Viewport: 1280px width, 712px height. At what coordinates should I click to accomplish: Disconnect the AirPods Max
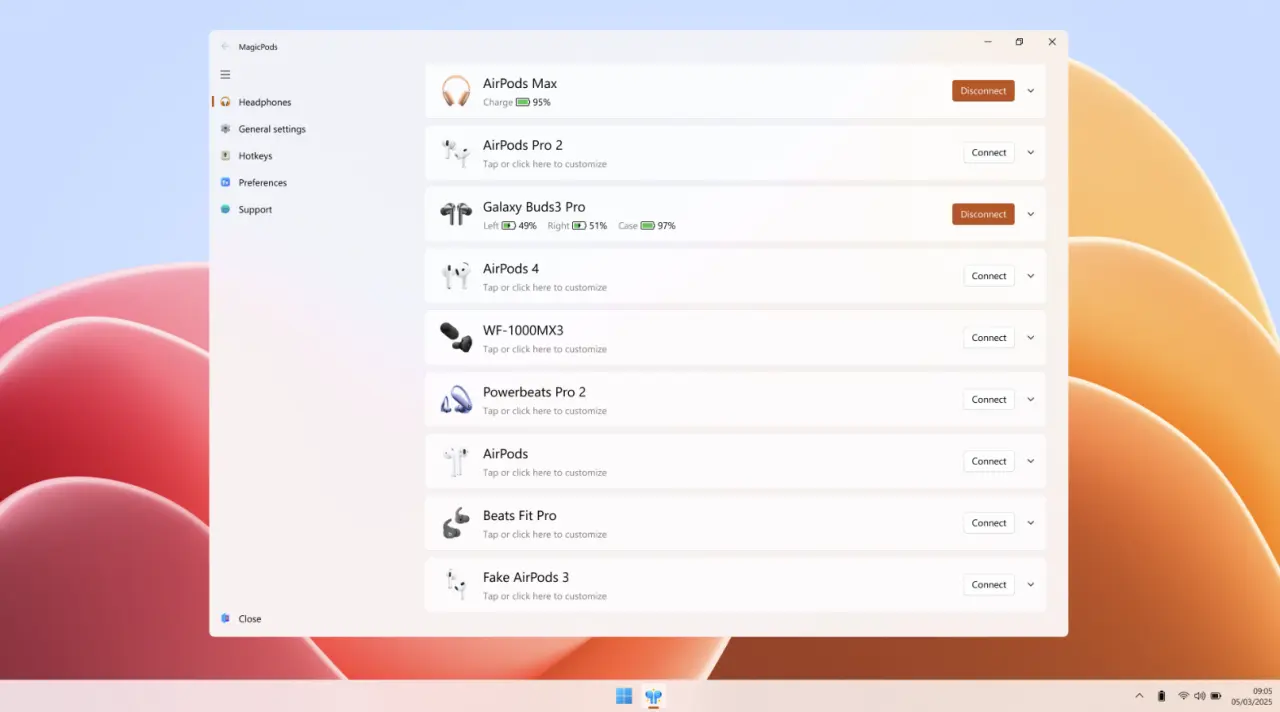(x=983, y=91)
